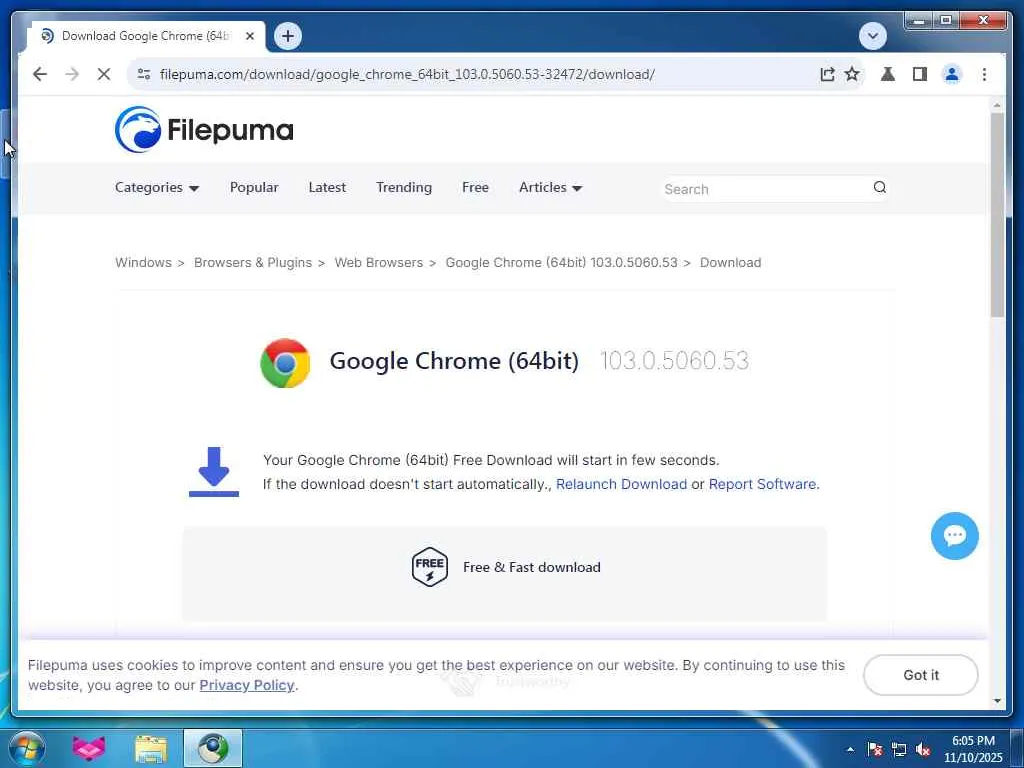Viewport: 1024px width, 768px height.
Task: Click the address bar URL
Action: [408, 74]
